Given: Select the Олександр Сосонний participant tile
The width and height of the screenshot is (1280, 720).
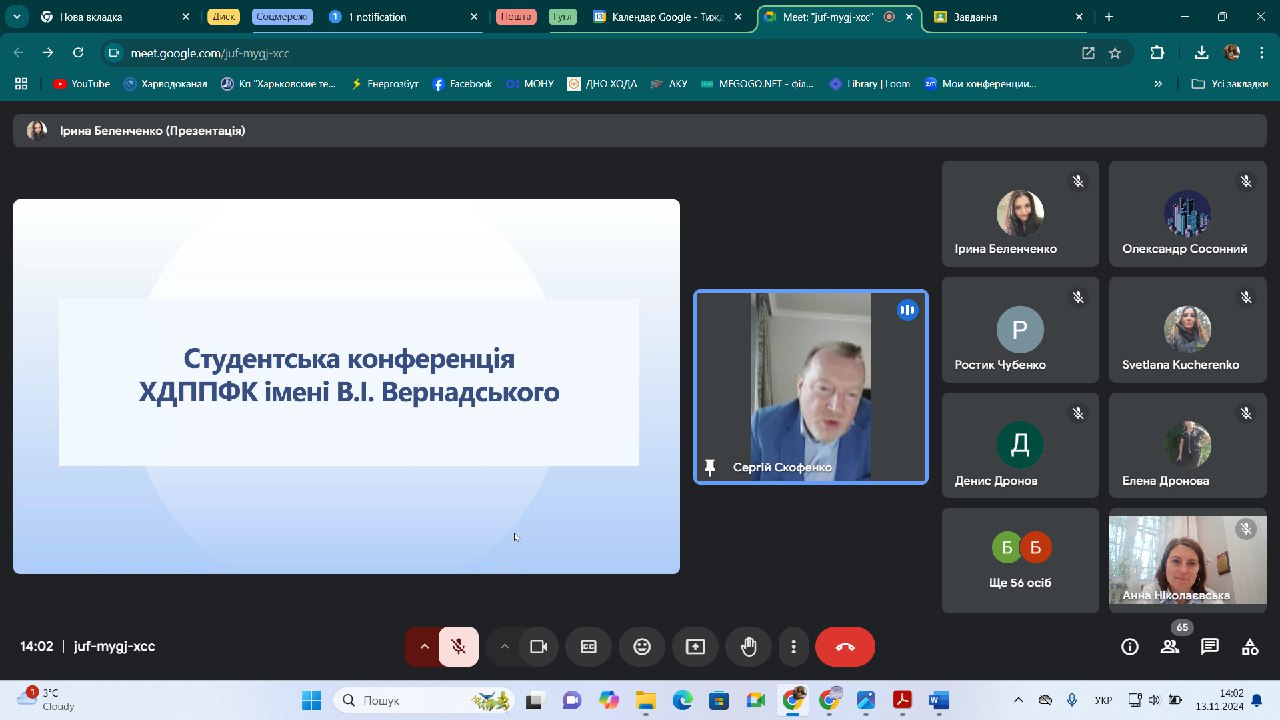Looking at the screenshot, I should point(1187,214).
